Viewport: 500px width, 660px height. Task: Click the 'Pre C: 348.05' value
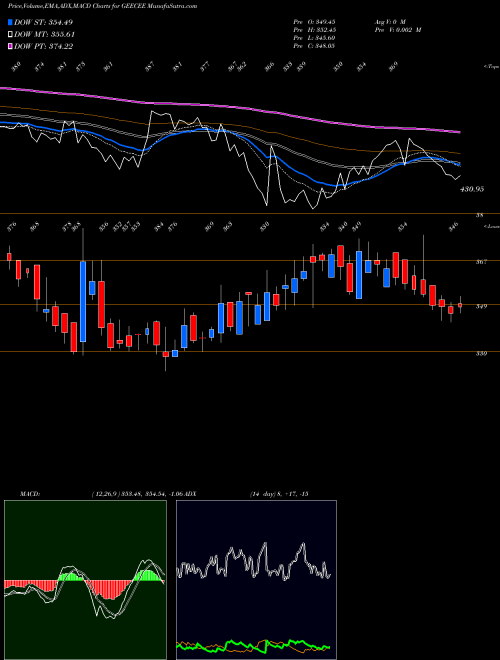point(314,46)
